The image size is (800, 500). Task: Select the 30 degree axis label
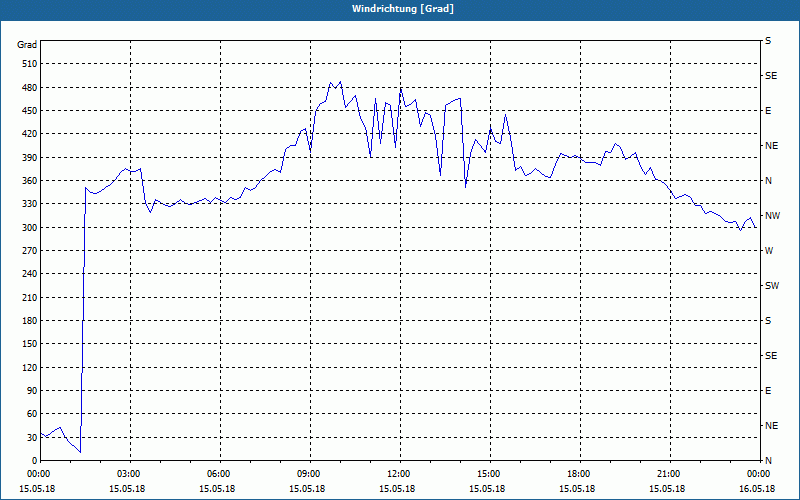click(32, 437)
